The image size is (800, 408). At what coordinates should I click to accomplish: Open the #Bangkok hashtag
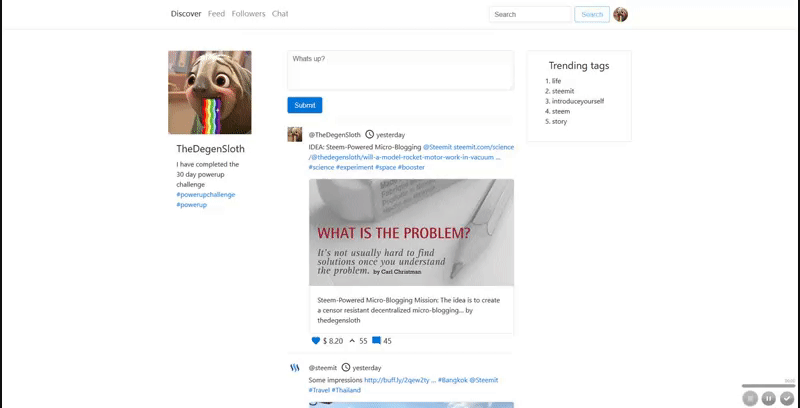(453, 380)
